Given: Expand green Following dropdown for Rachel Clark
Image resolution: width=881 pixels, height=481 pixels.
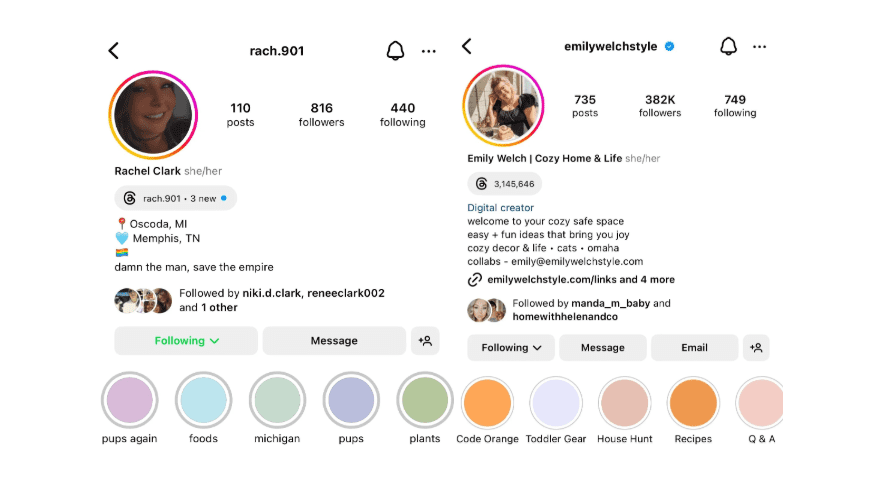Looking at the screenshot, I should click(186, 341).
